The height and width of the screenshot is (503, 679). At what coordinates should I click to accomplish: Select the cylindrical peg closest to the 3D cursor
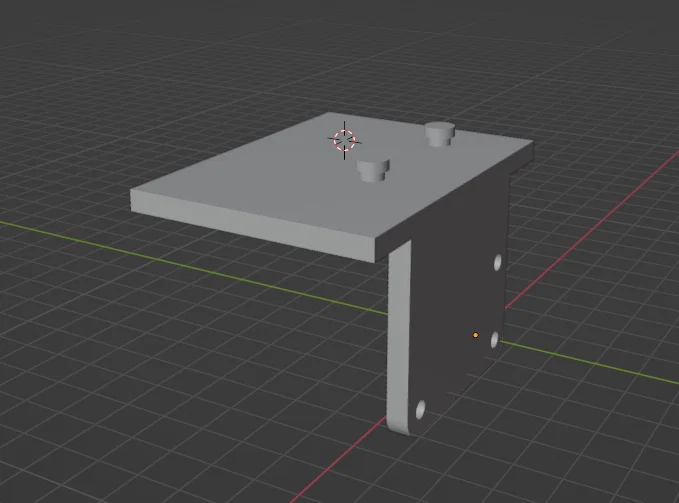(x=373, y=170)
